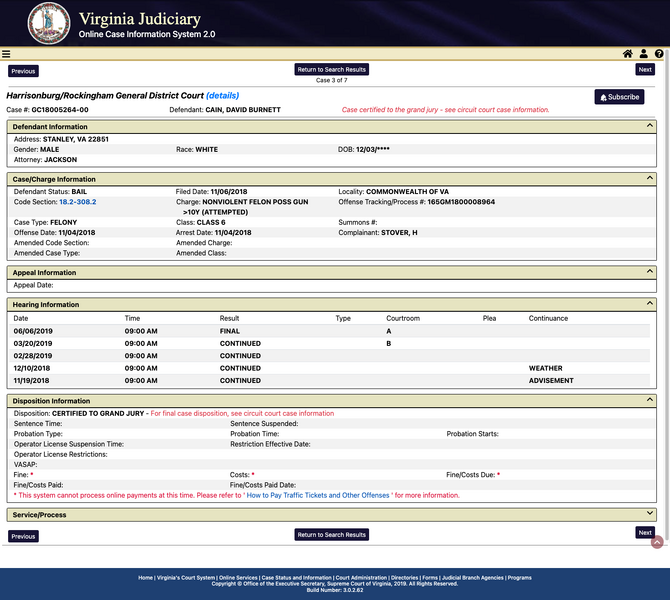Screen dimensions: 670x600
Task: Click defendant name CAIN, DAVID BURNETT
Action: coord(243,110)
